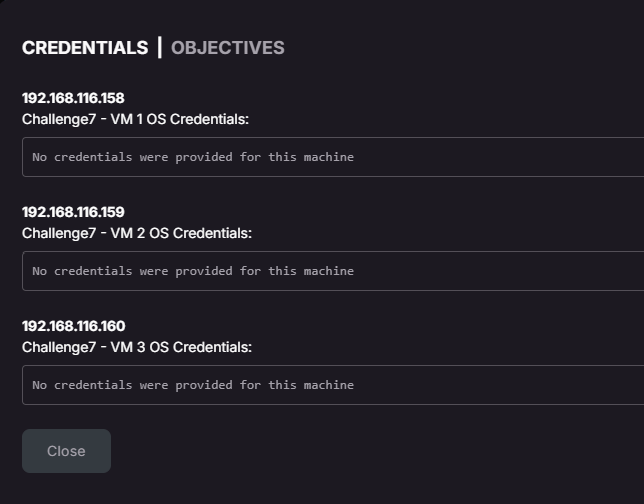Image resolution: width=644 pixels, height=504 pixels.
Task: Click the 192.168.116.159 IP address heading
Action: 73,212
